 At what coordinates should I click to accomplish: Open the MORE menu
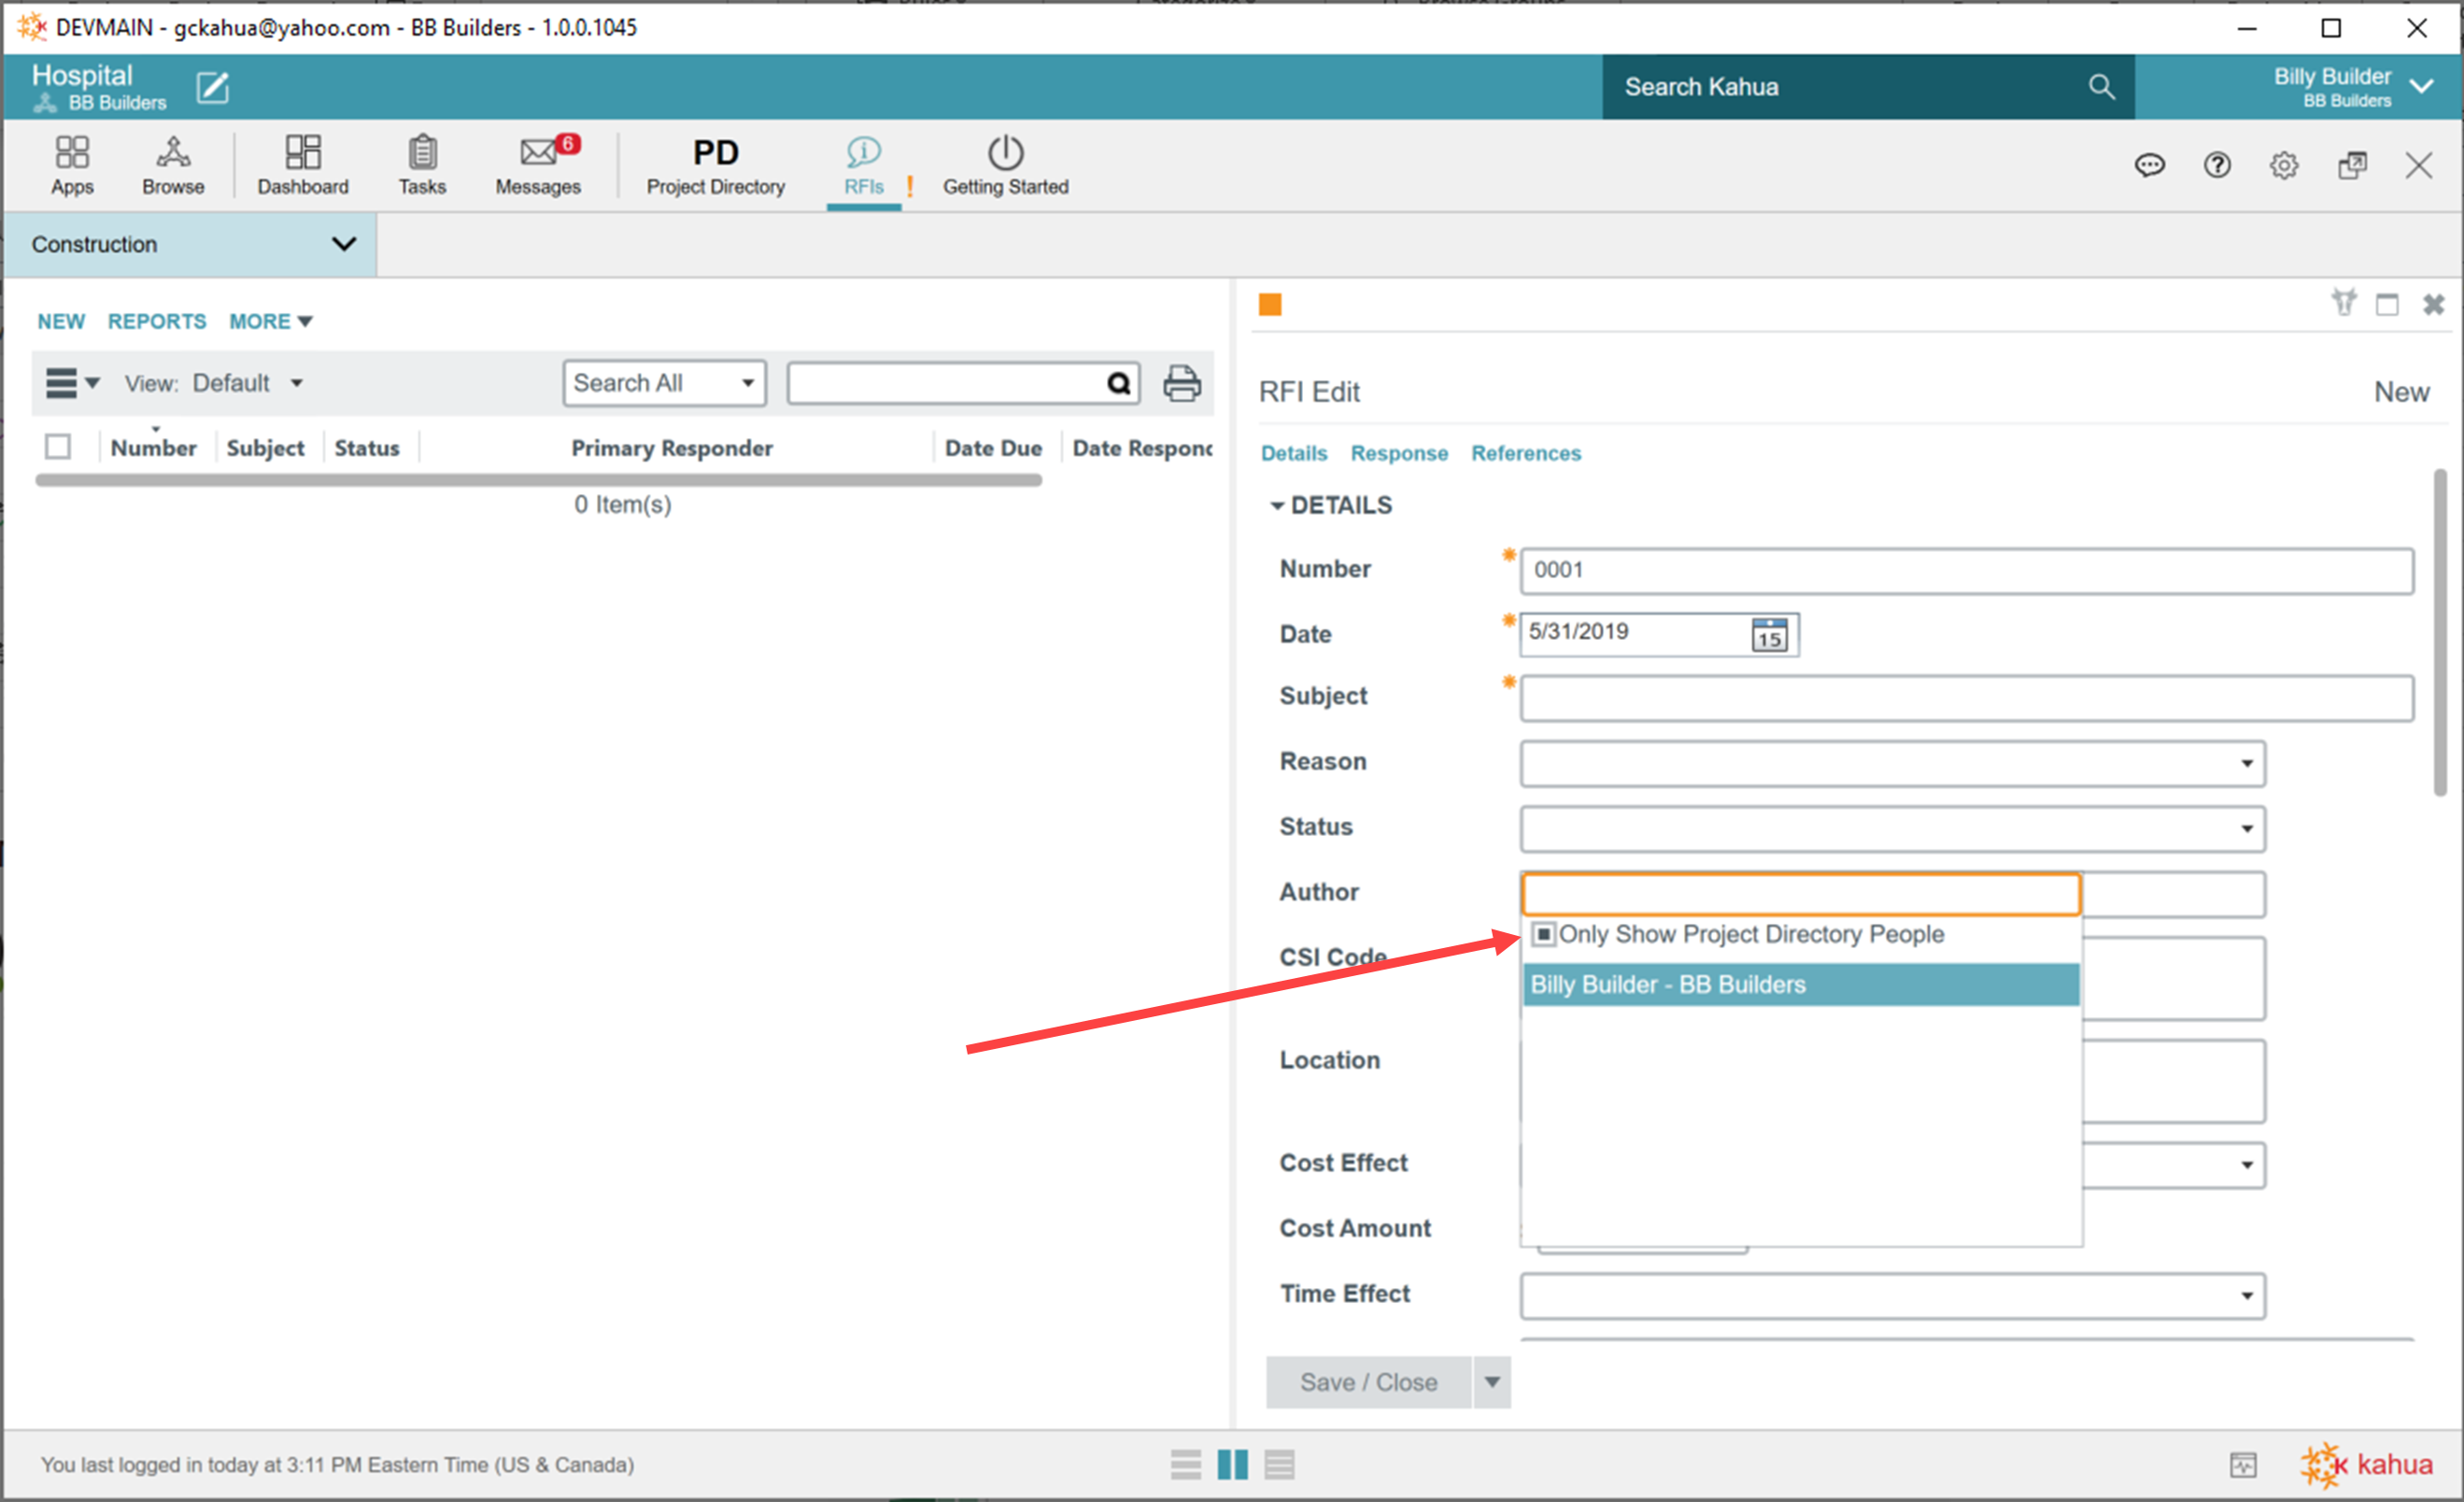[270, 321]
